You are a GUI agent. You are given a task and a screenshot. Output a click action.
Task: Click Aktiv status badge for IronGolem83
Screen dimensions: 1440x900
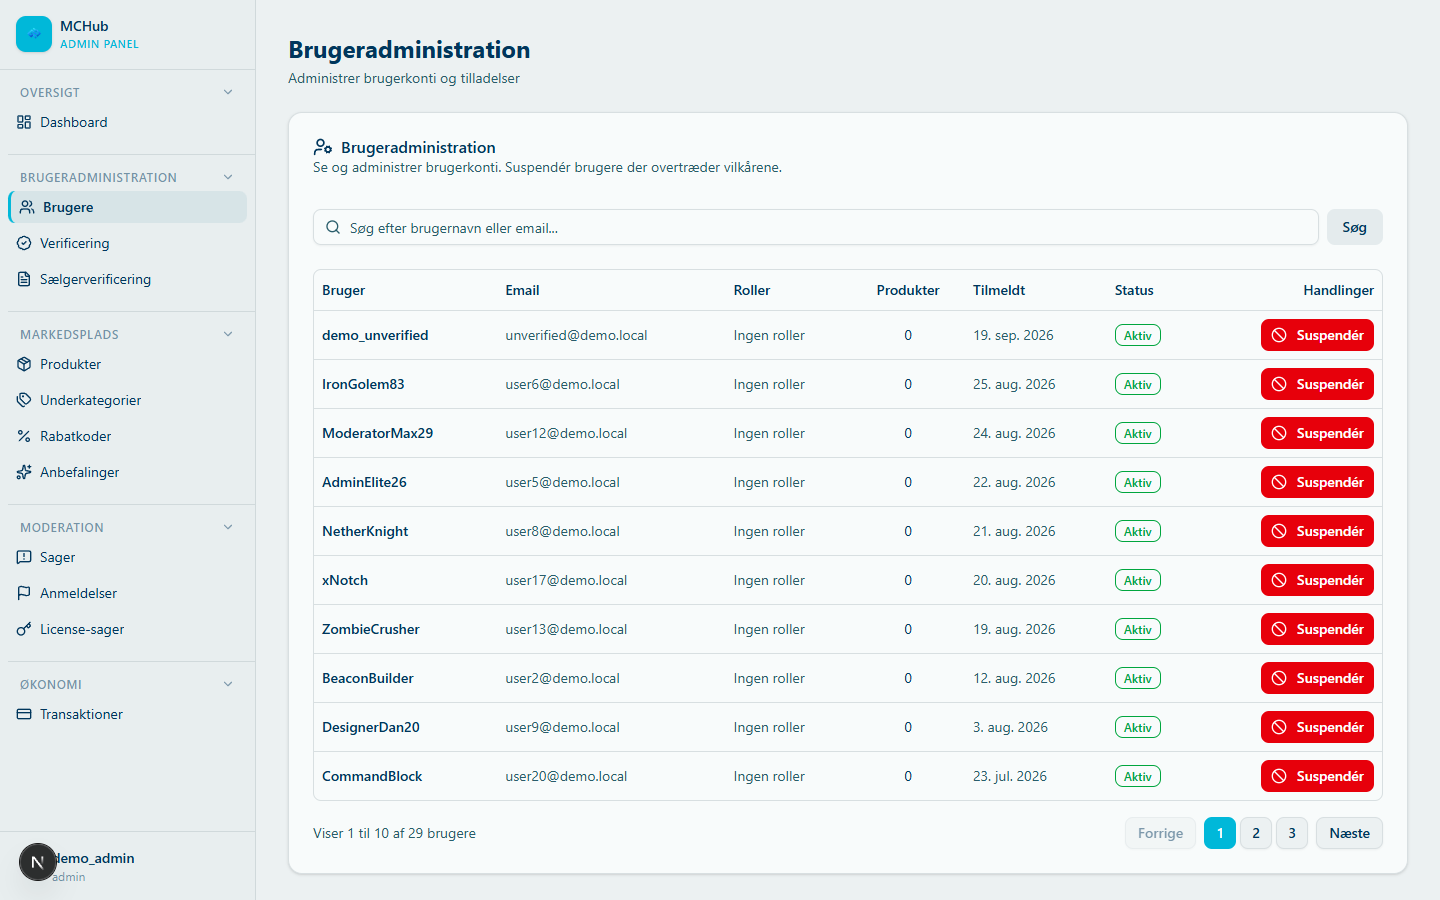tap(1138, 384)
